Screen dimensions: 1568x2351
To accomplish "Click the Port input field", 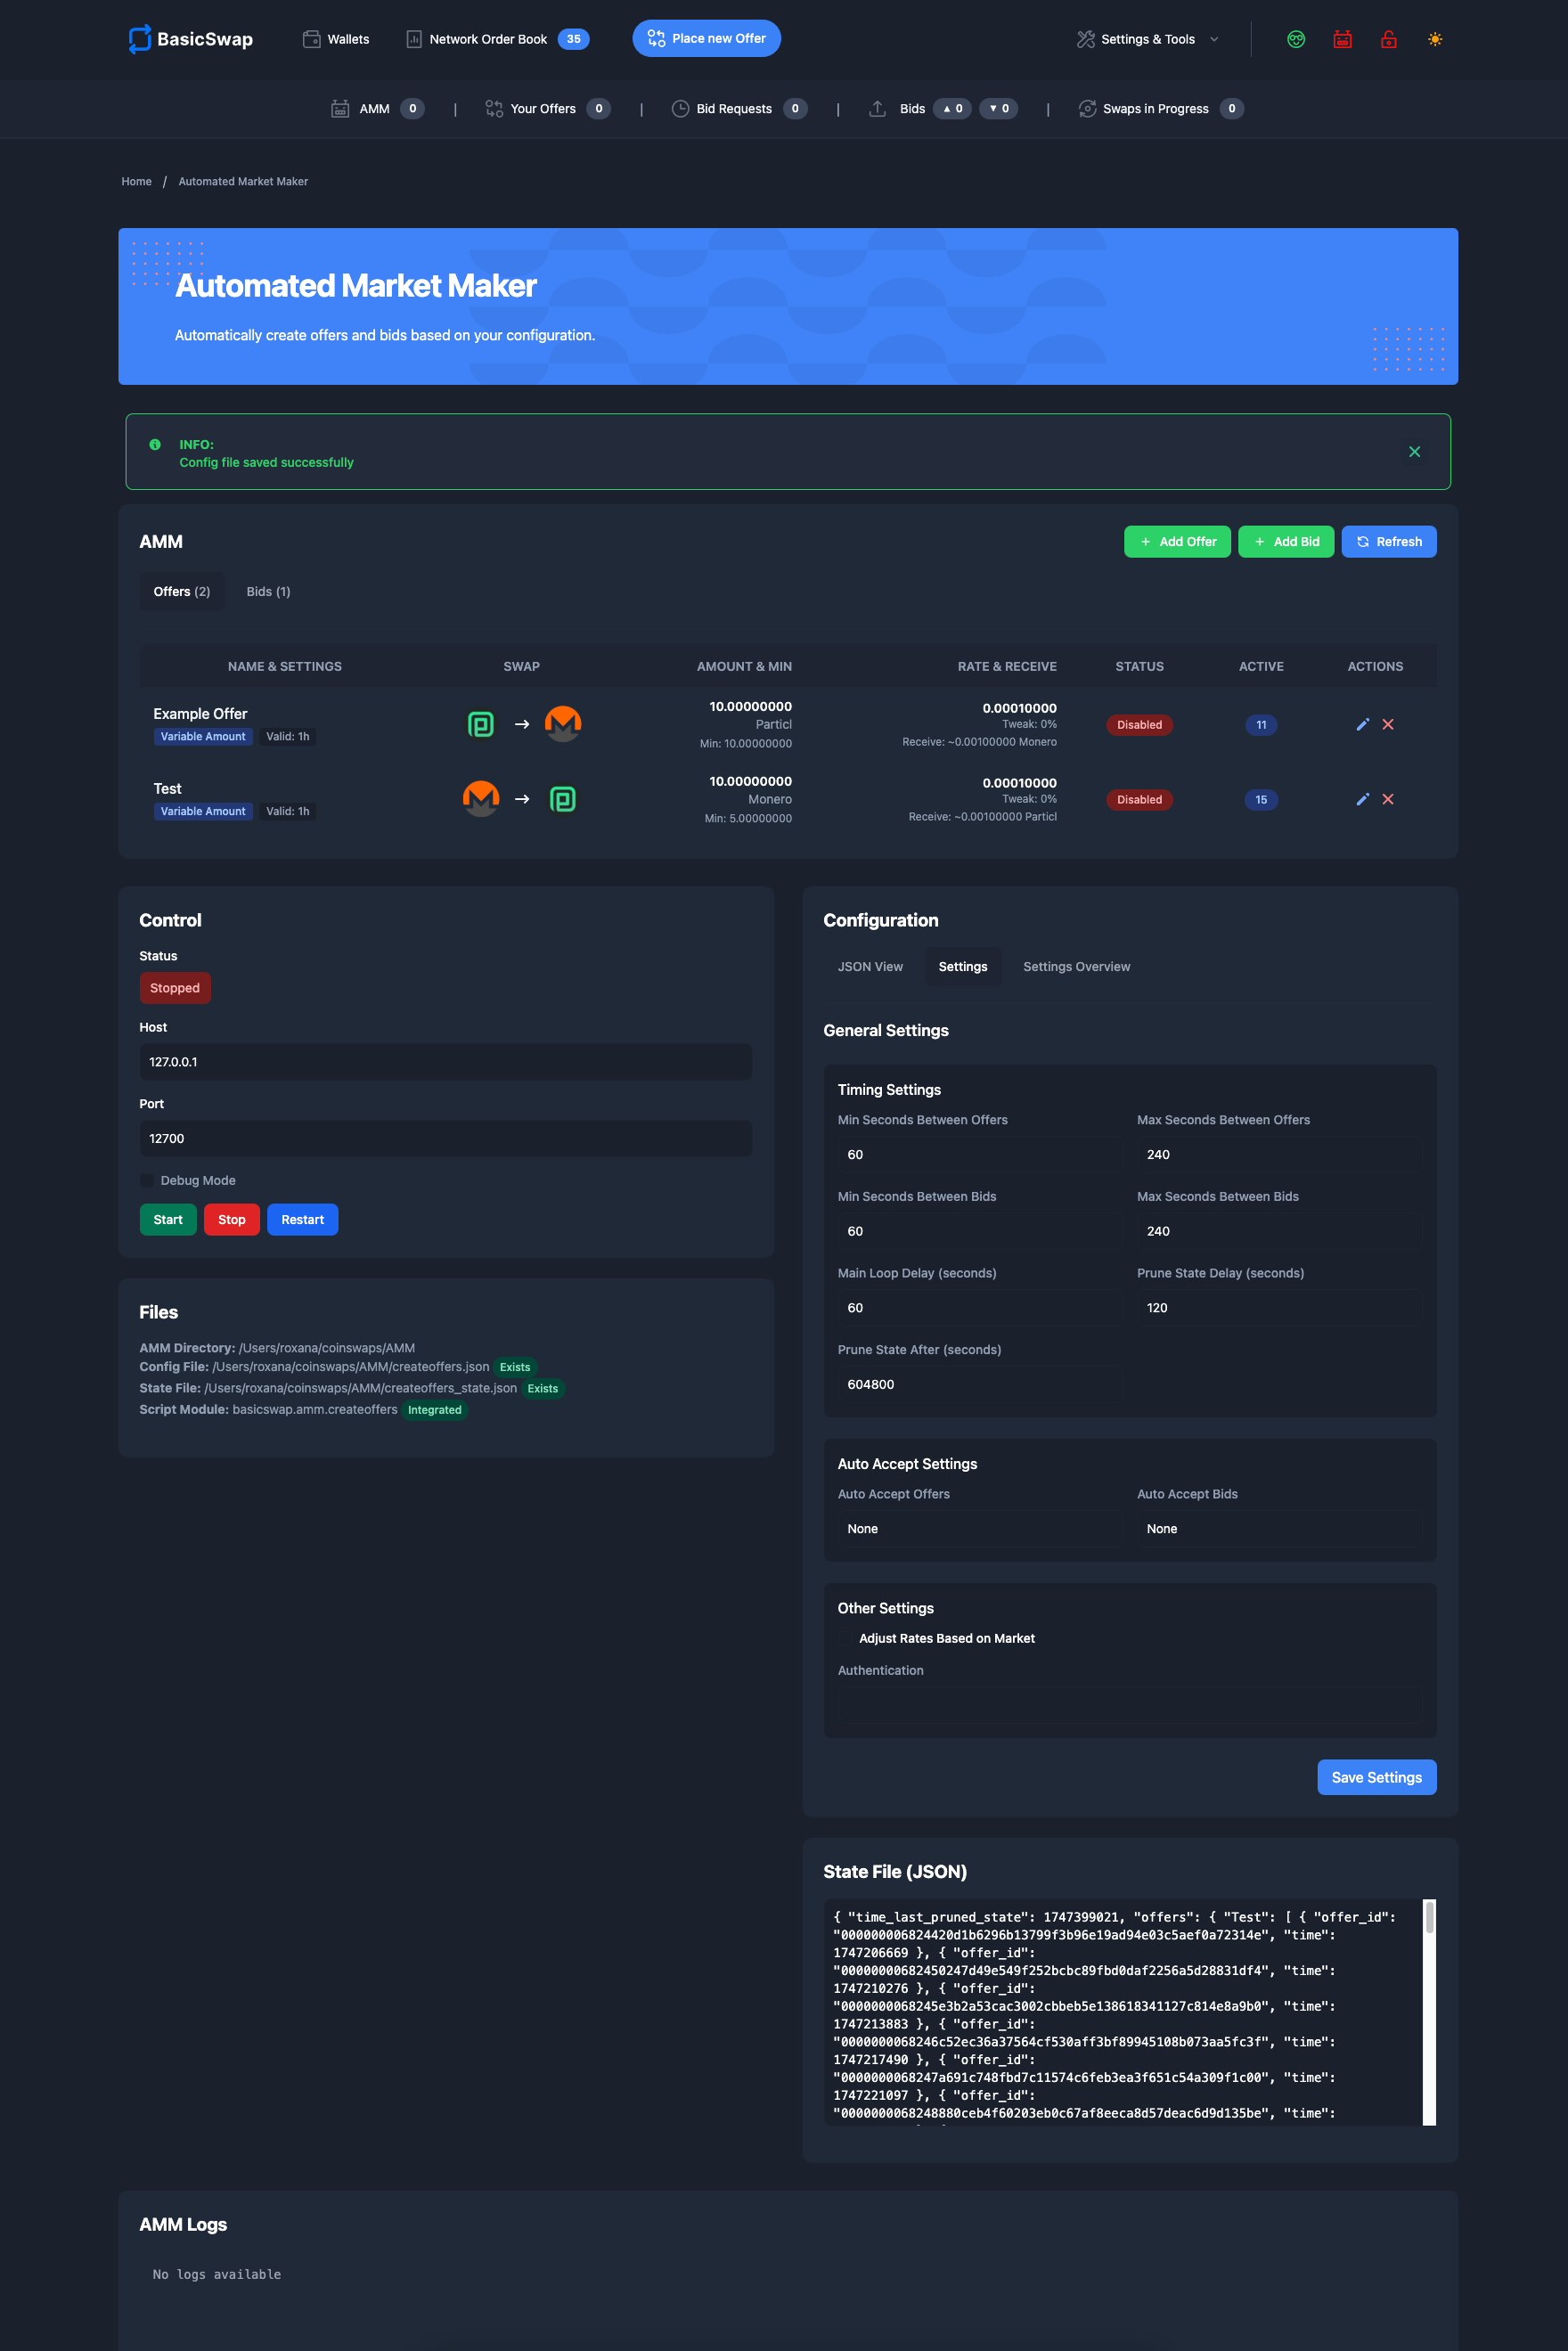I will point(446,1139).
